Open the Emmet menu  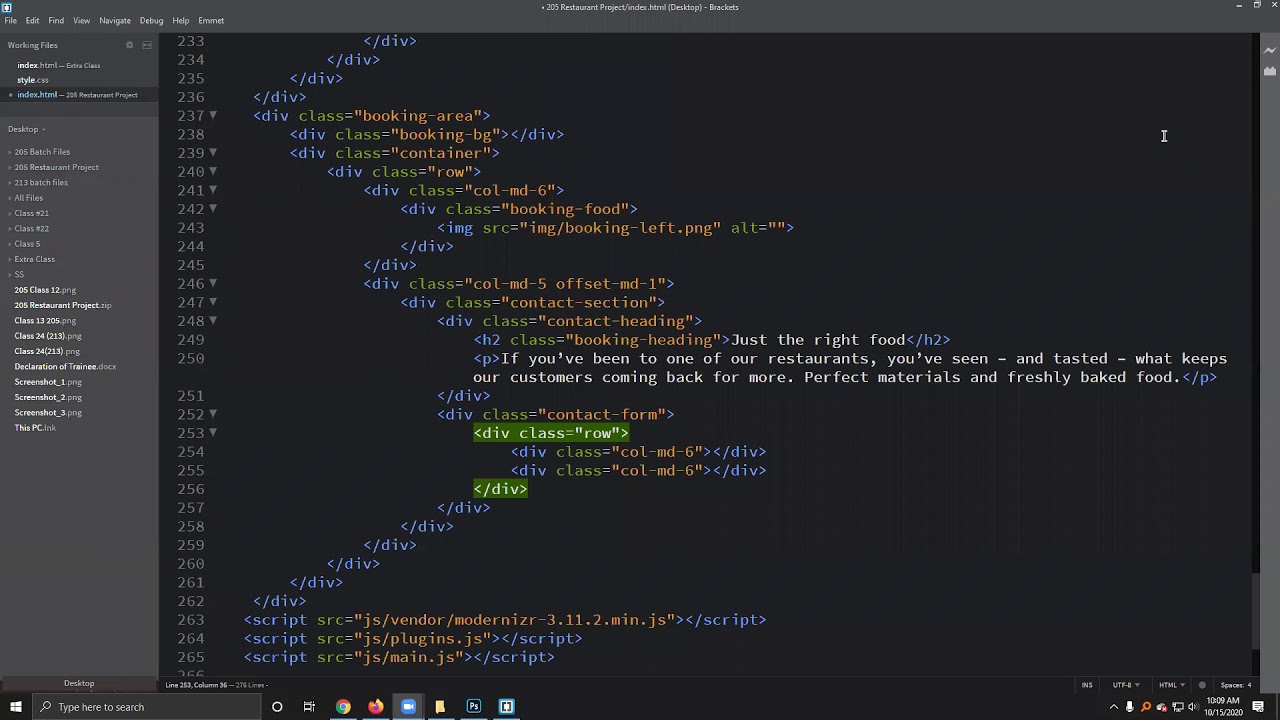211,20
